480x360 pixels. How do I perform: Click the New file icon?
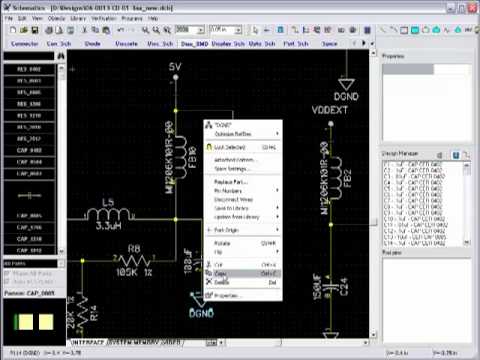click(x=13, y=30)
